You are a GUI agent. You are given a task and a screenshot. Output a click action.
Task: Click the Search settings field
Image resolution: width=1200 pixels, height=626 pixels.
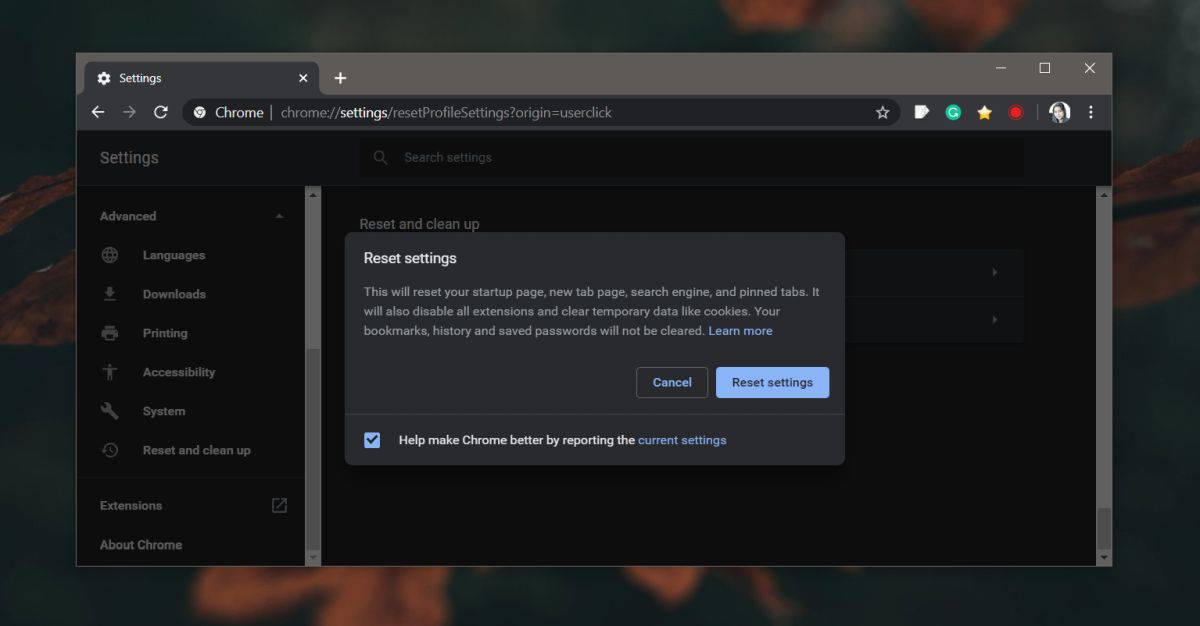coord(691,157)
